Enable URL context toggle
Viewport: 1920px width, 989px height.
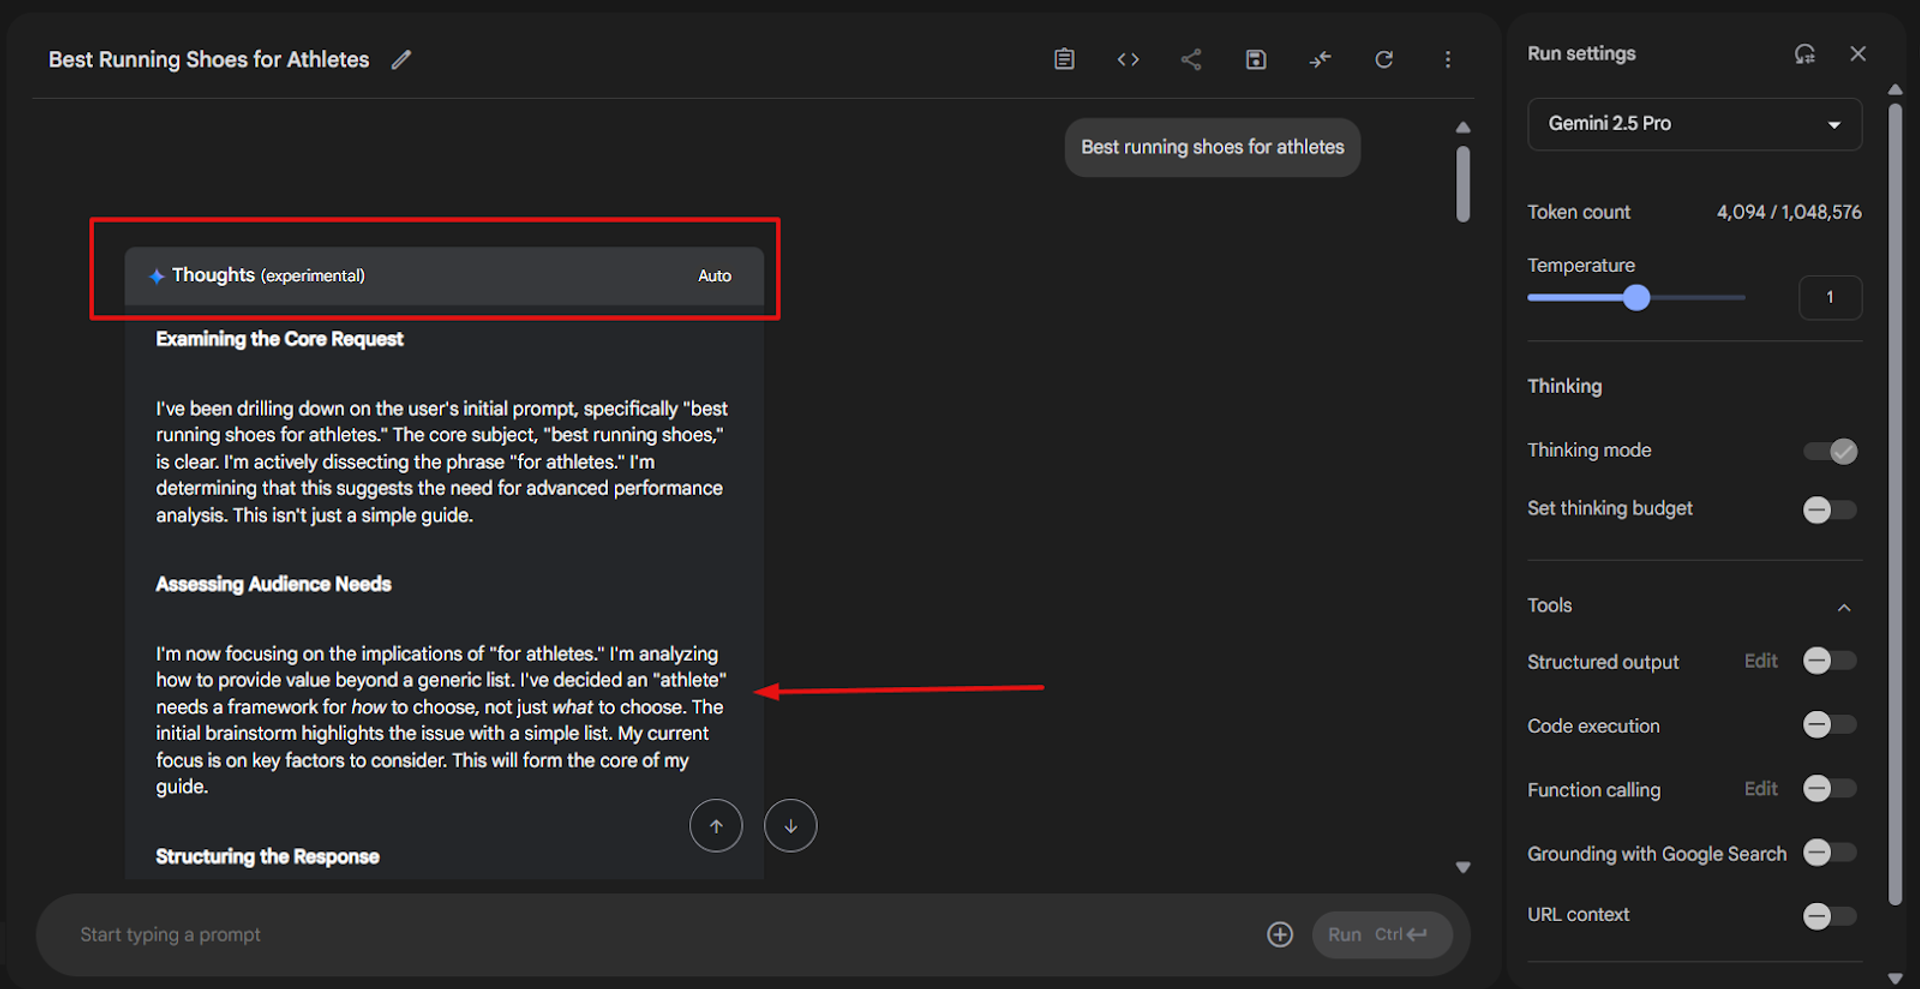[1830, 916]
